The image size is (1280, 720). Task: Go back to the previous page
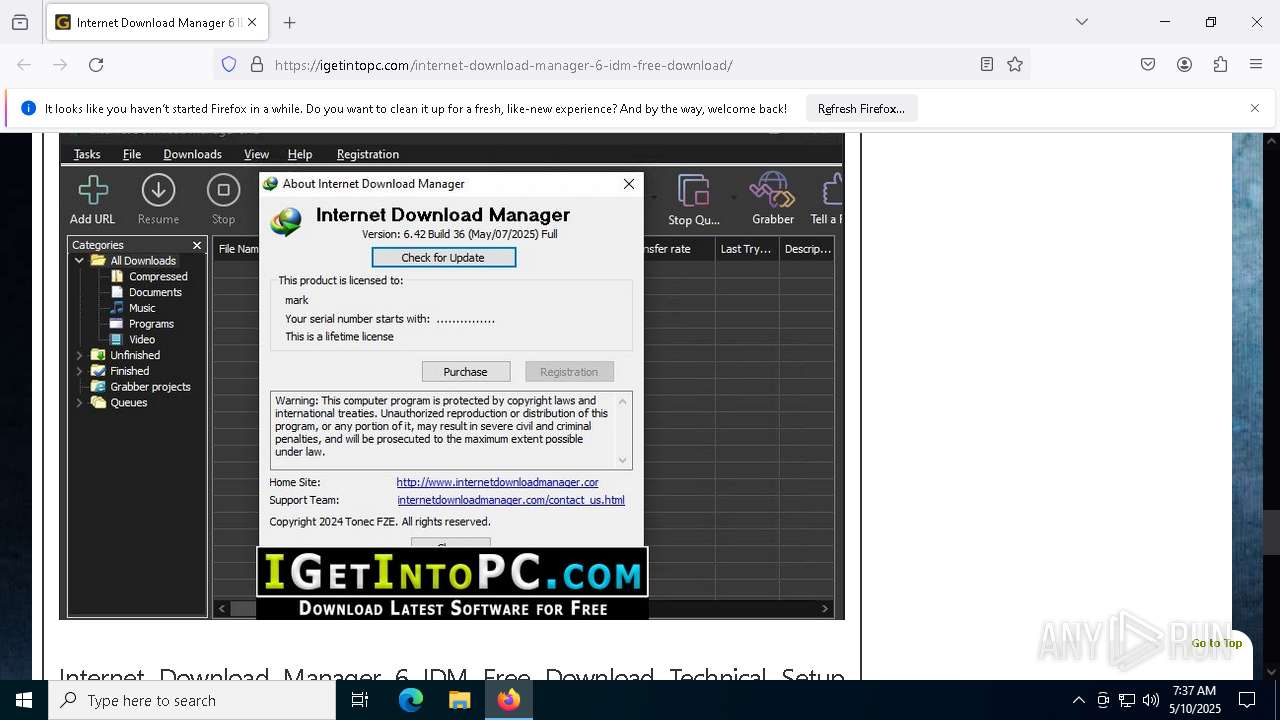click(24, 65)
